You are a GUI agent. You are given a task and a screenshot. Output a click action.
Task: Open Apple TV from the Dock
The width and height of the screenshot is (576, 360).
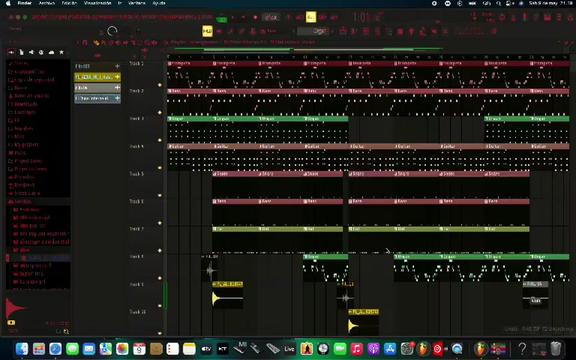point(206,349)
